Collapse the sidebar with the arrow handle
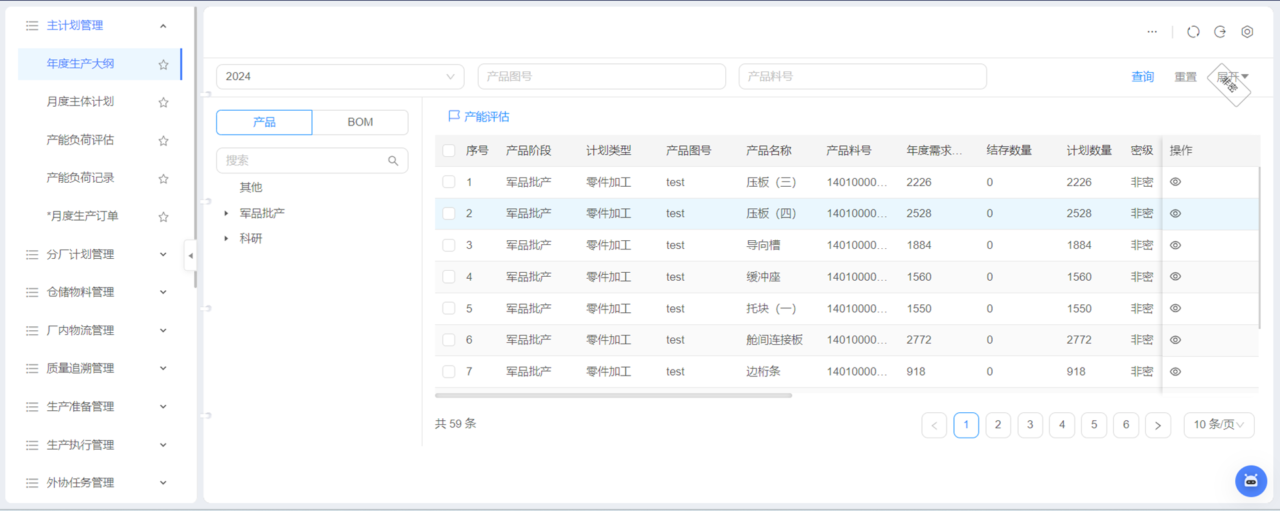The height and width of the screenshot is (511, 1280). [x=190, y=256]
